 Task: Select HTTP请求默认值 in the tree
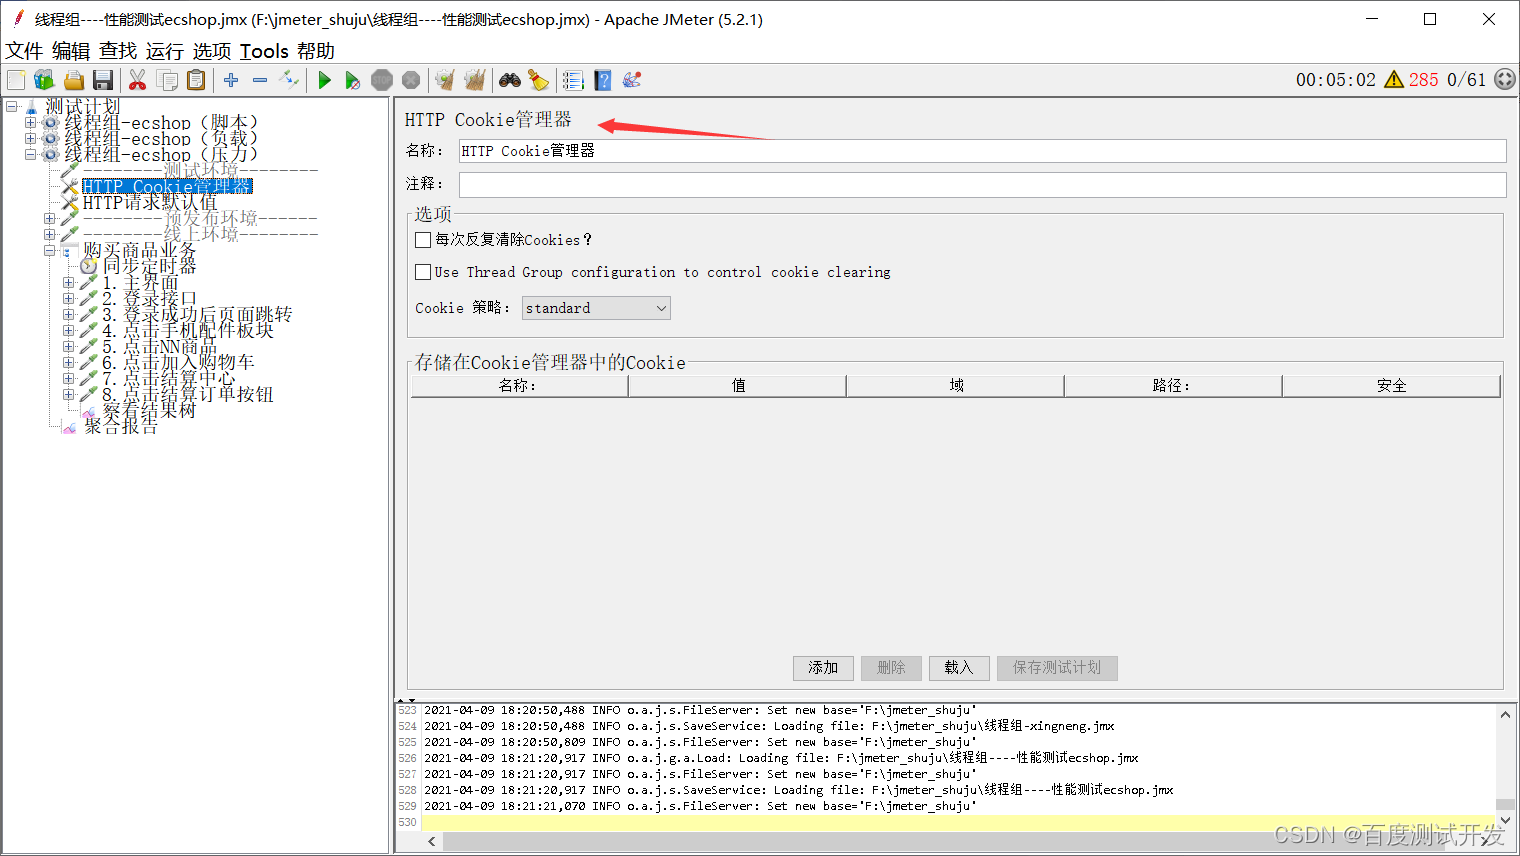149,203
